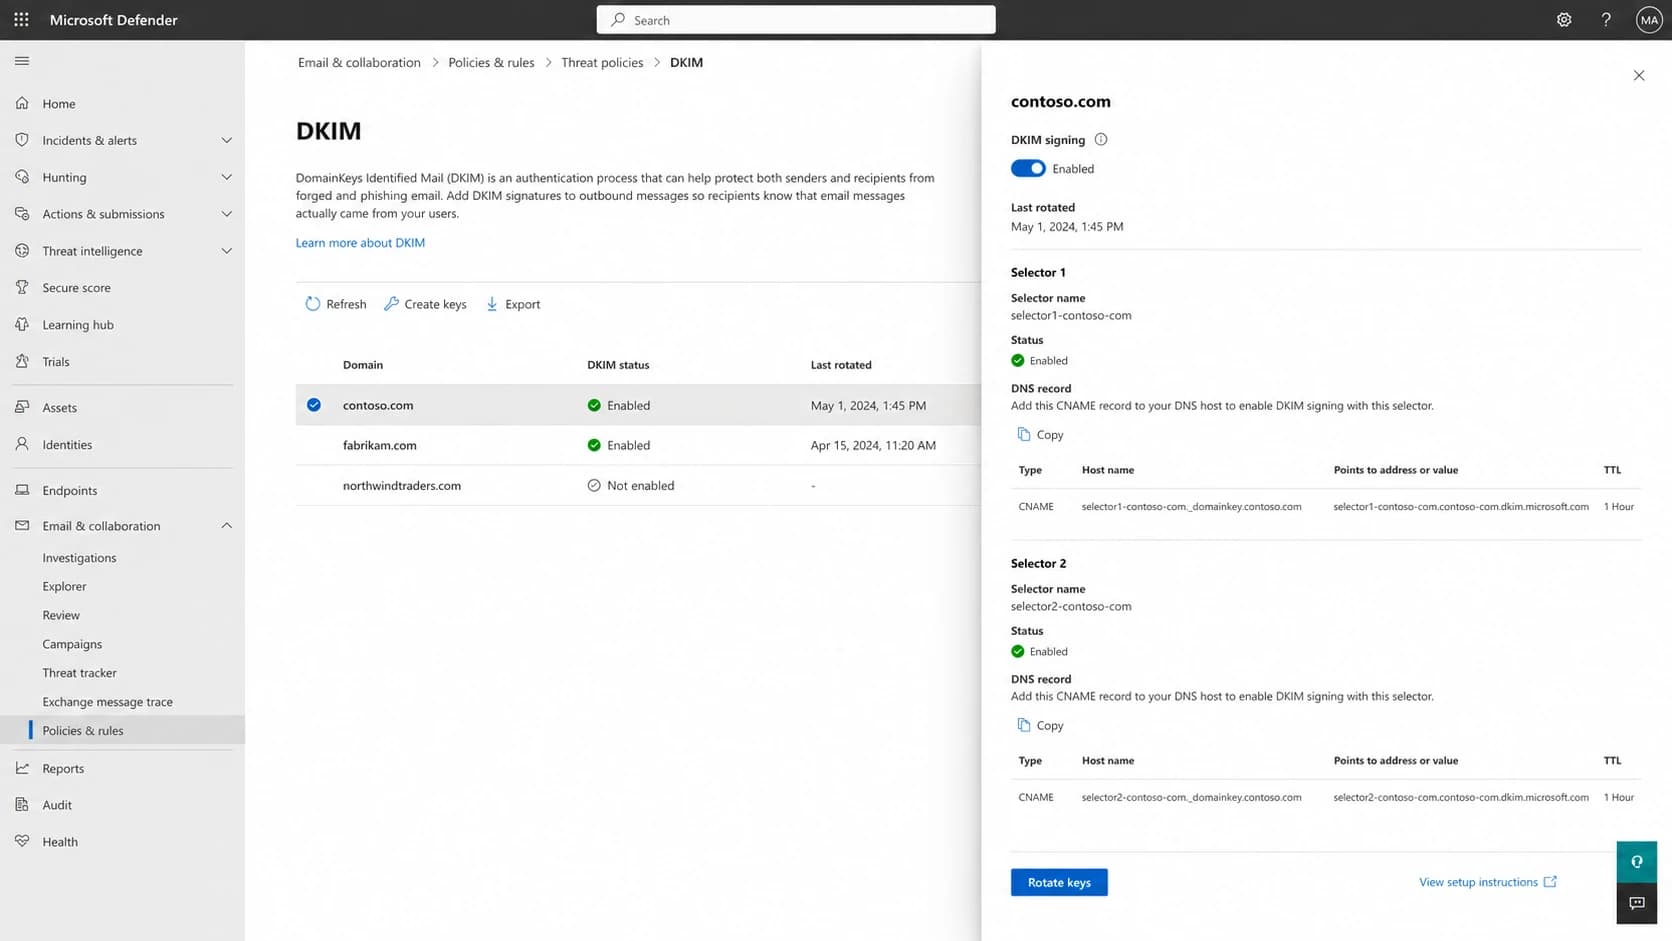Click the Threat intelligence icon

[x=22, y=251]
